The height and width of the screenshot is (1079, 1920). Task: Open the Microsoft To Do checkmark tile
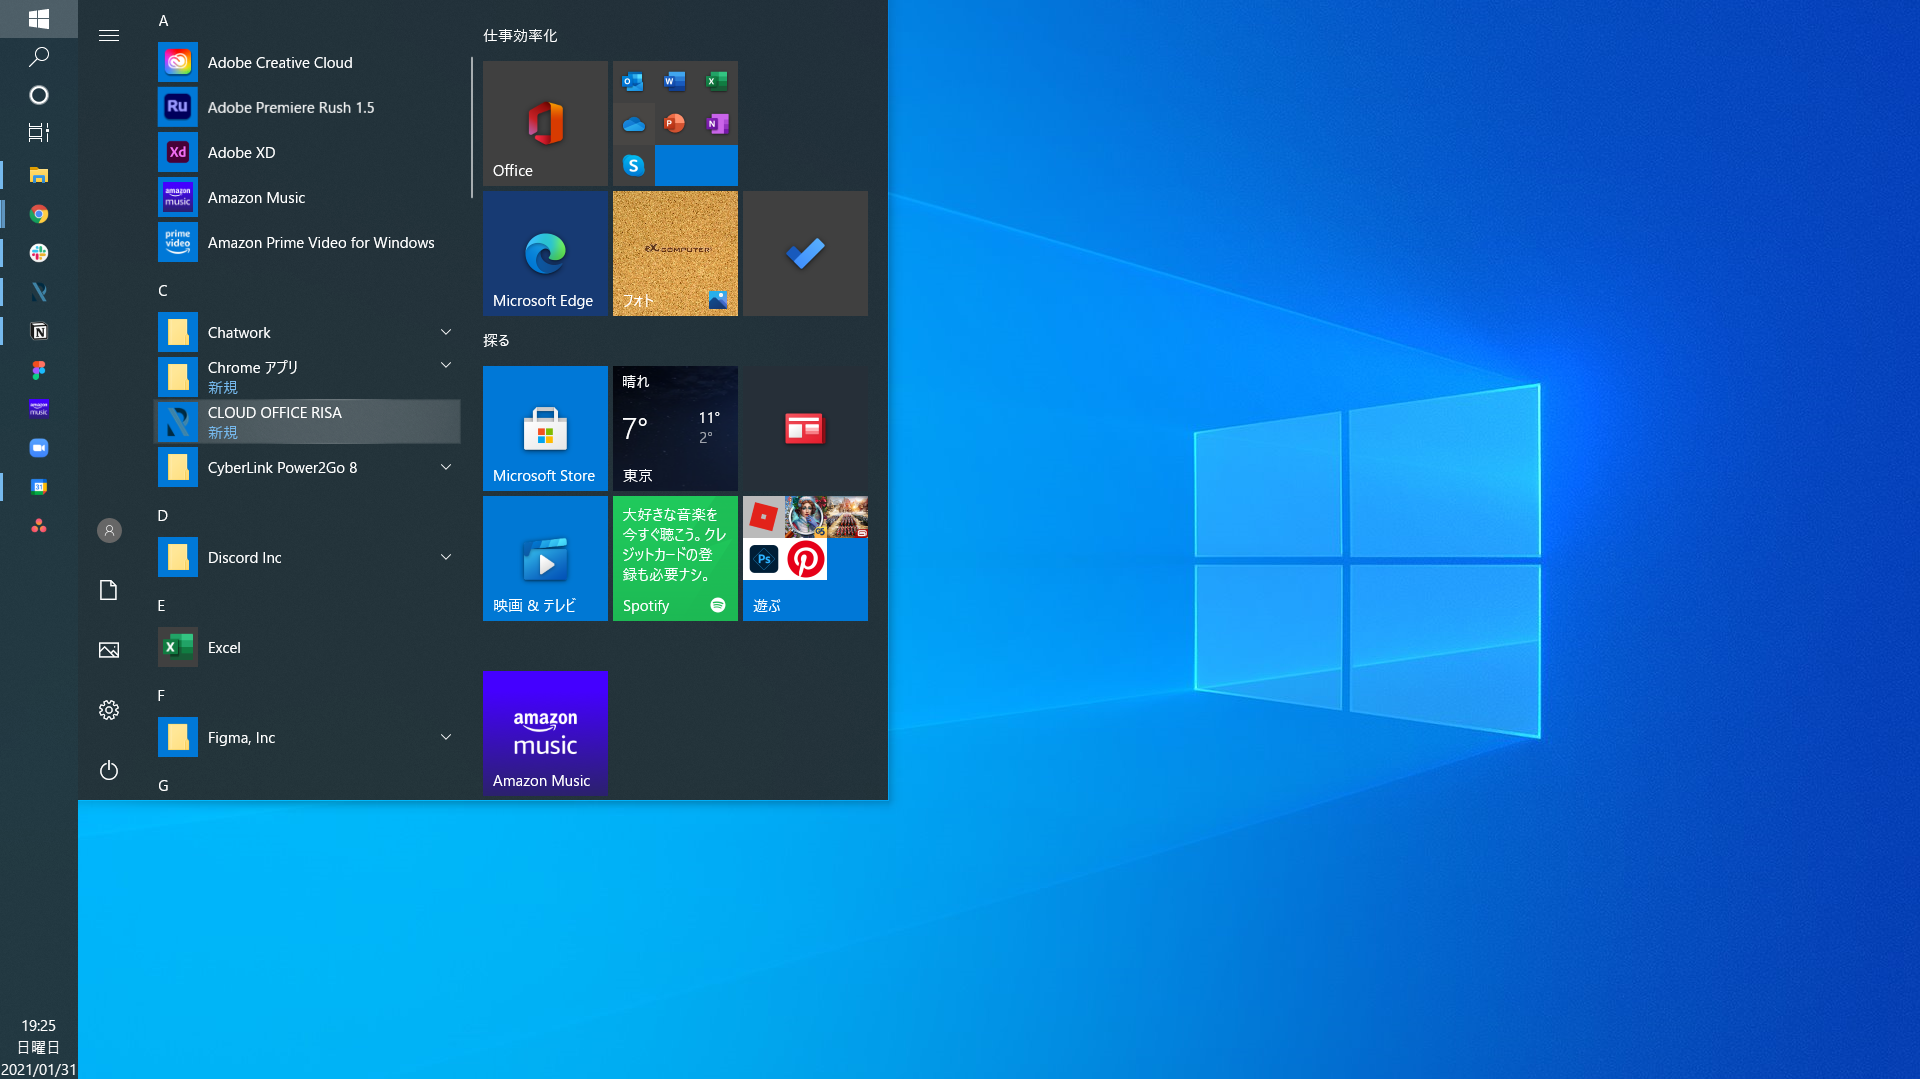(x=805, y=253)
